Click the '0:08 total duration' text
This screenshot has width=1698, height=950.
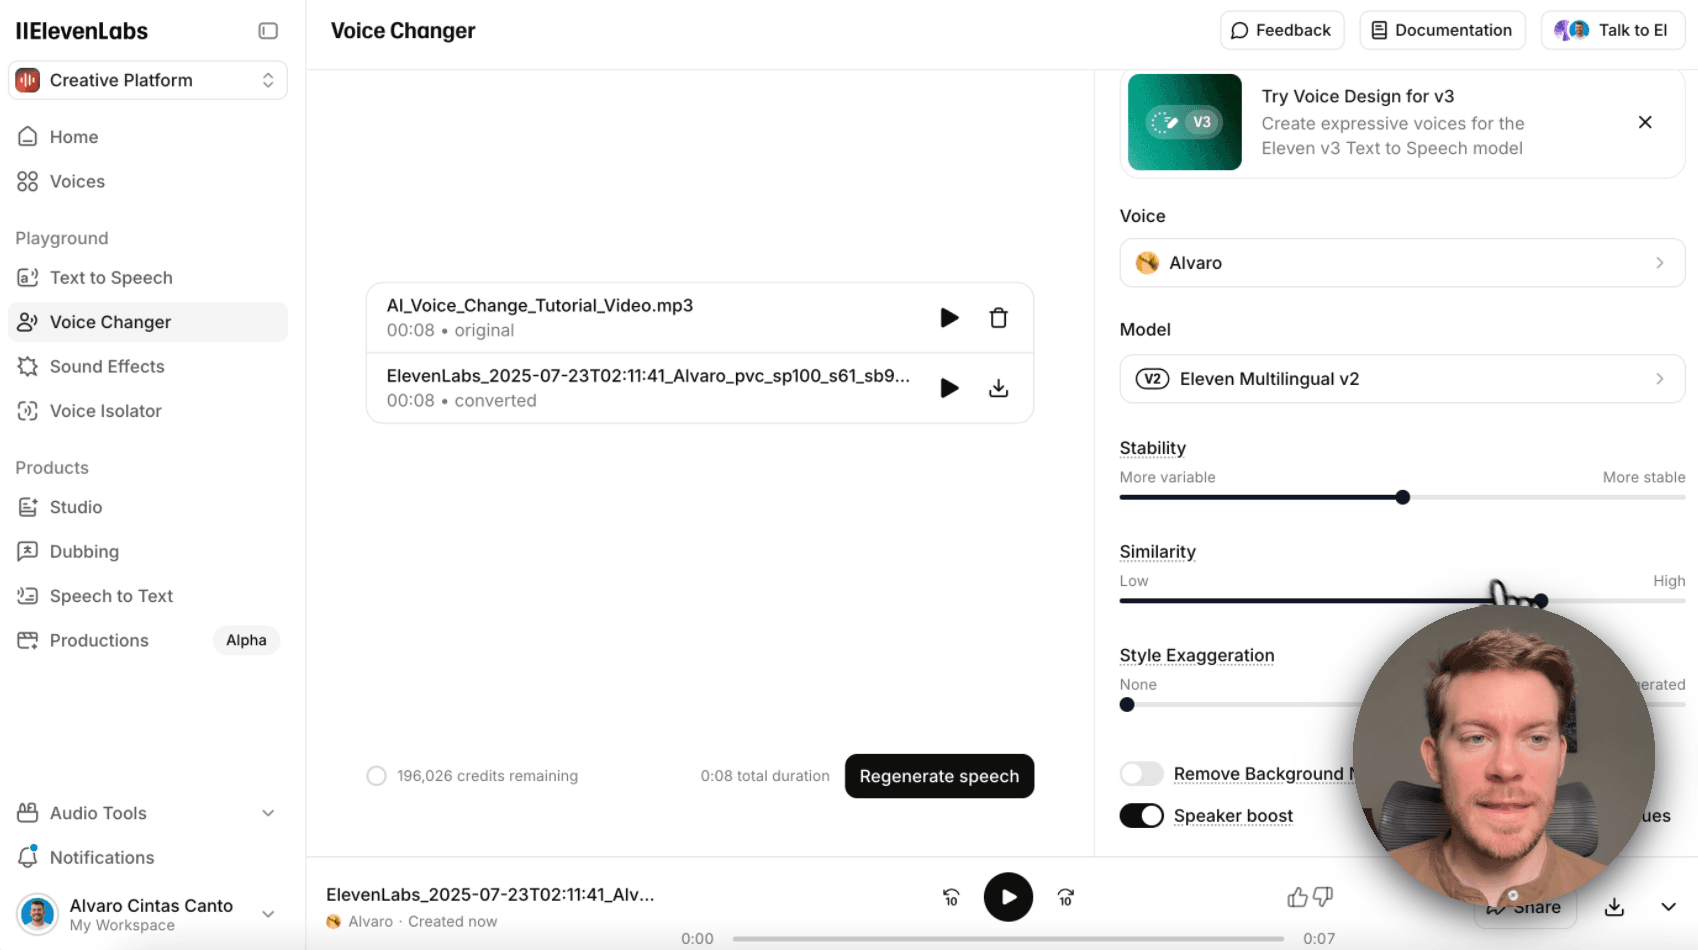pyautogui.click(x=765, y=776)
